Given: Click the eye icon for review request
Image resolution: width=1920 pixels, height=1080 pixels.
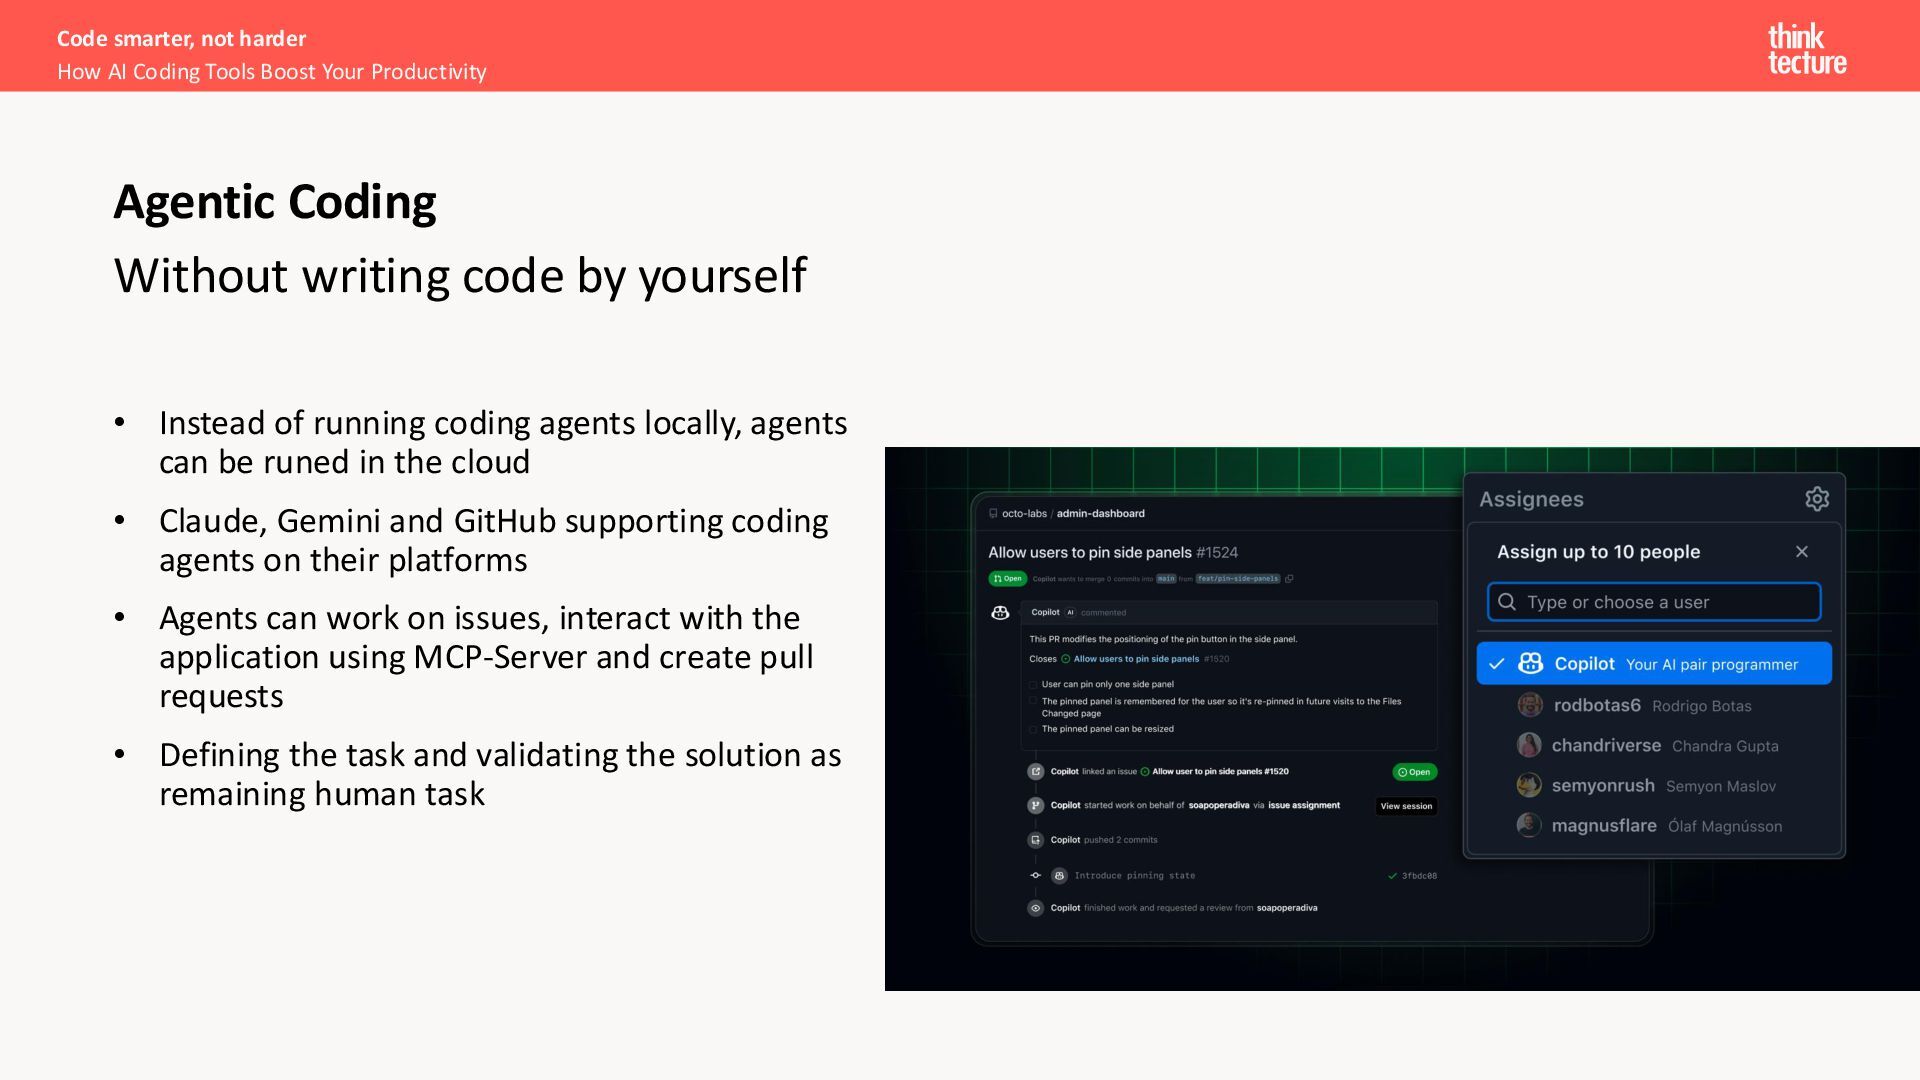Looking at the screenshot, I should pyautogui.click(x=1035, y=908).
